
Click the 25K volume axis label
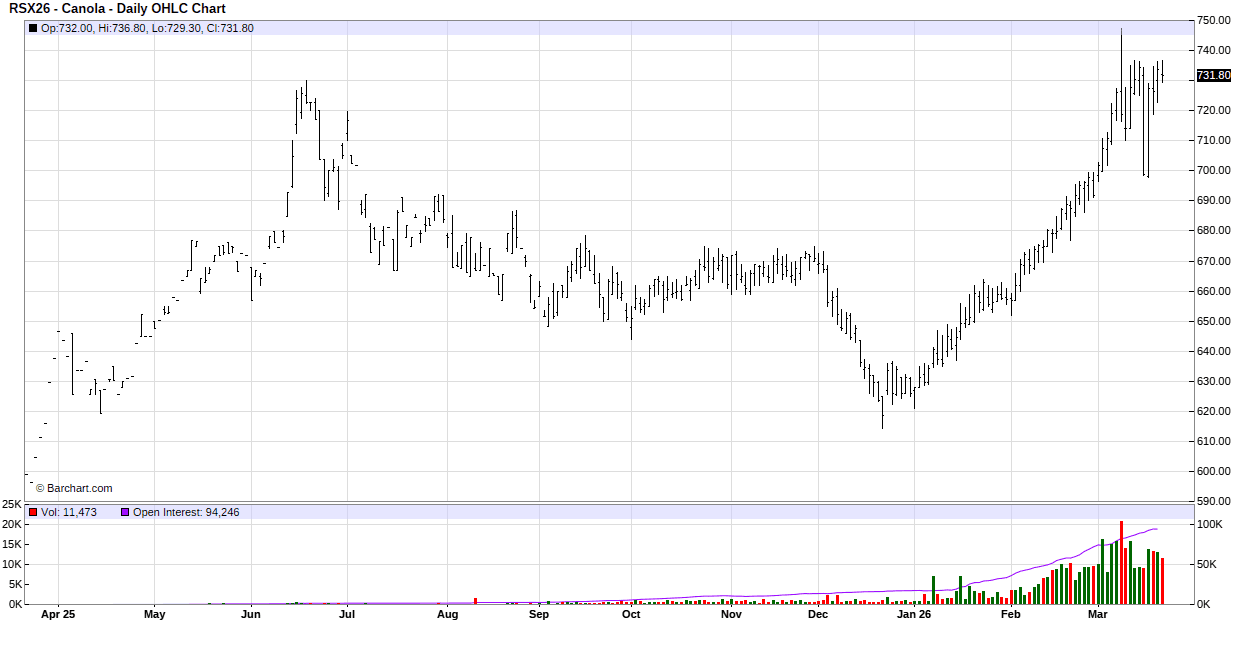[x=12, y=503]
